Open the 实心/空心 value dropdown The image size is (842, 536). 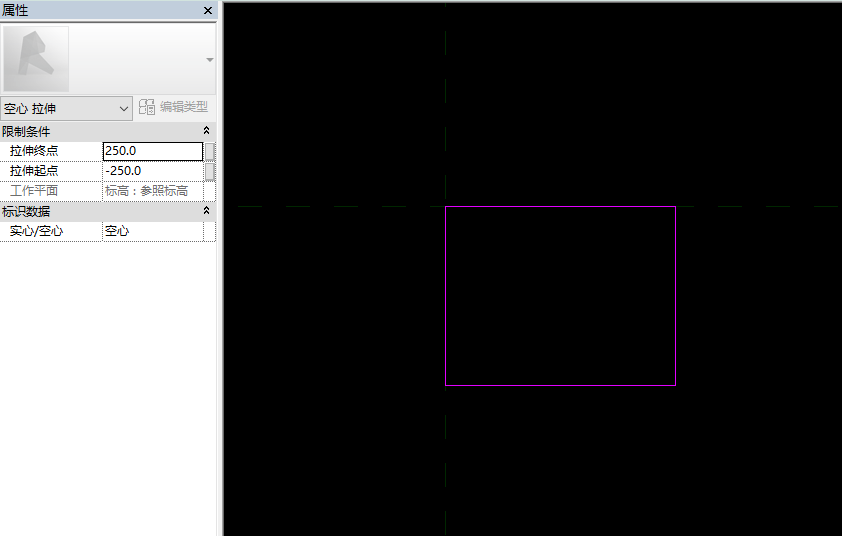[x=152, y=231]
